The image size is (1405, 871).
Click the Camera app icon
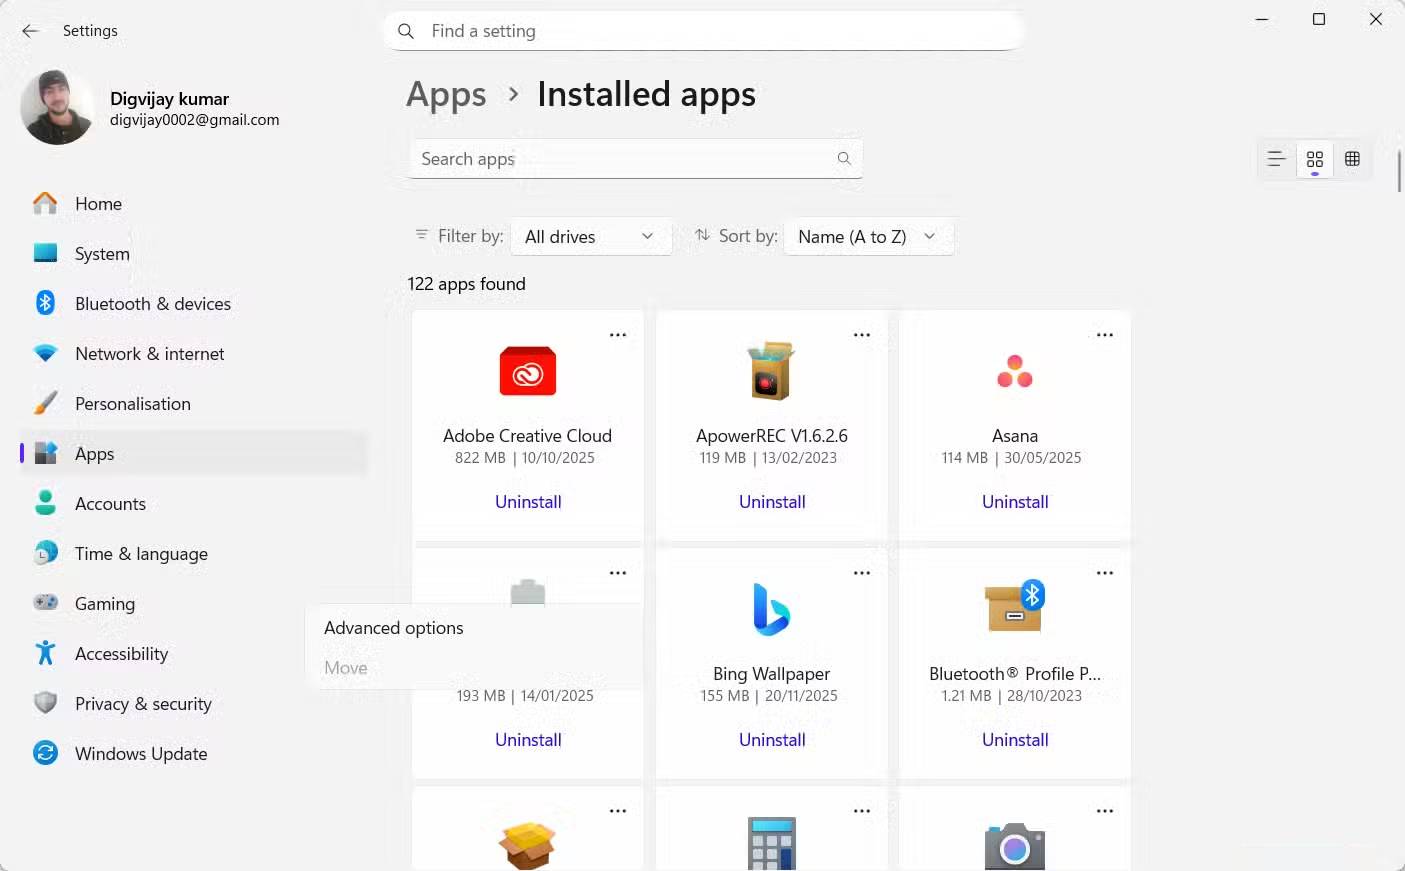[x=1014, y=848]
